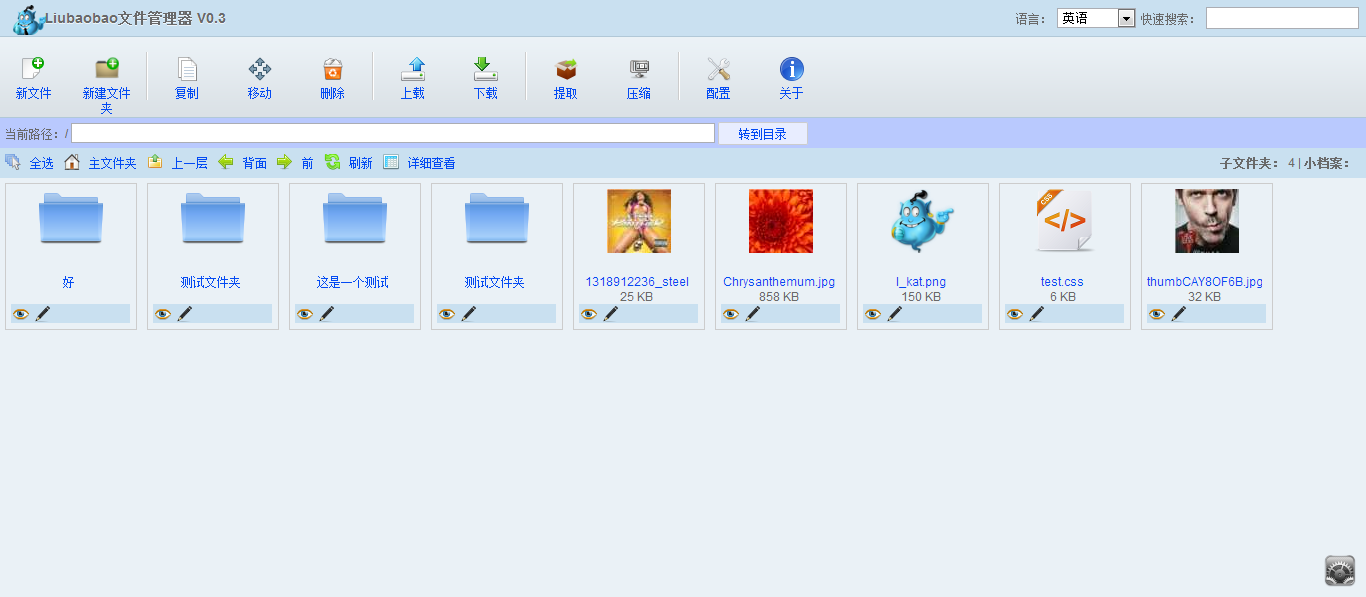The height and width of the screenshot is (597, 1366).
Task: Open 配置 configuration tools icon
Action: pyautogui.click(x=718, y=69)
